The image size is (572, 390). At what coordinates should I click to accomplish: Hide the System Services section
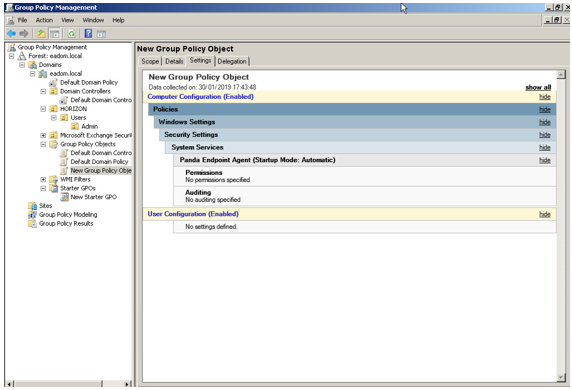click(545, 147)
